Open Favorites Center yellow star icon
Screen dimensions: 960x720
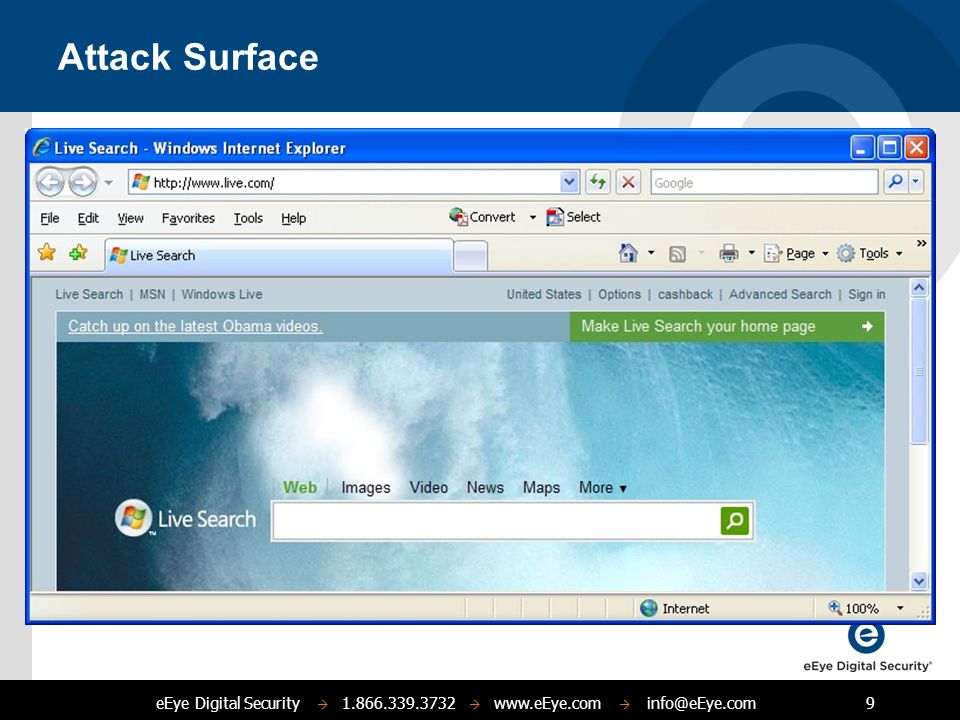(x=47, y=252)
